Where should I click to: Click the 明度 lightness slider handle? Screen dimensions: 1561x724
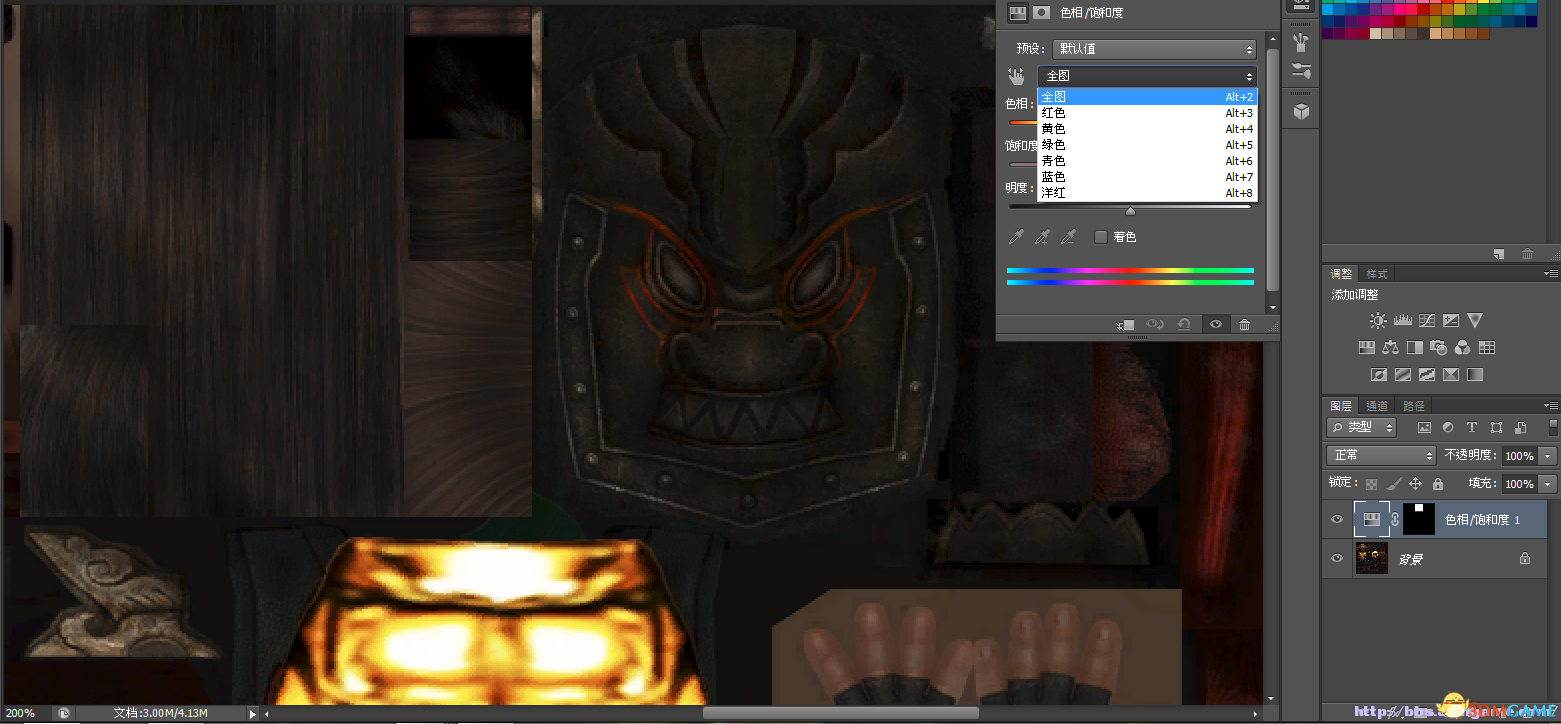(1130, 211)
